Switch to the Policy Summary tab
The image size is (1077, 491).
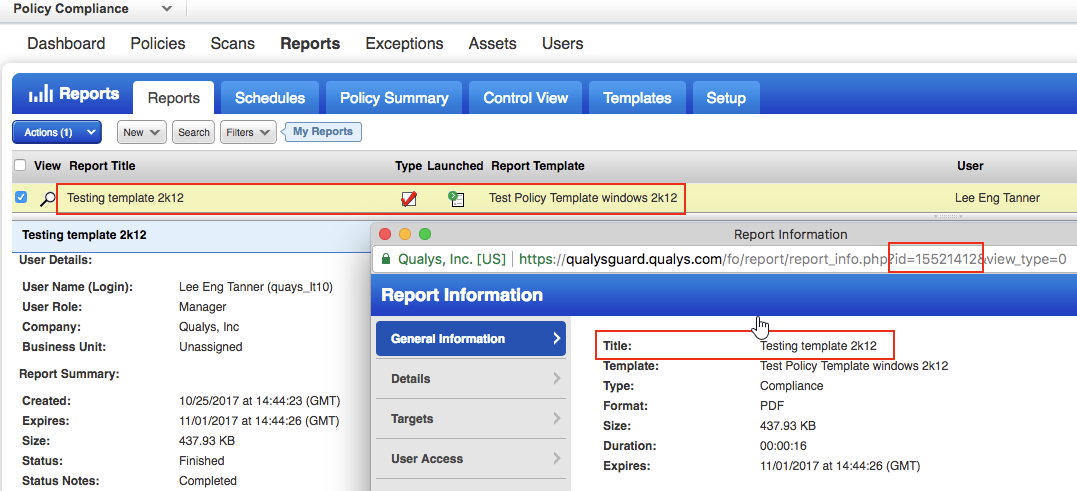(394, 98)
